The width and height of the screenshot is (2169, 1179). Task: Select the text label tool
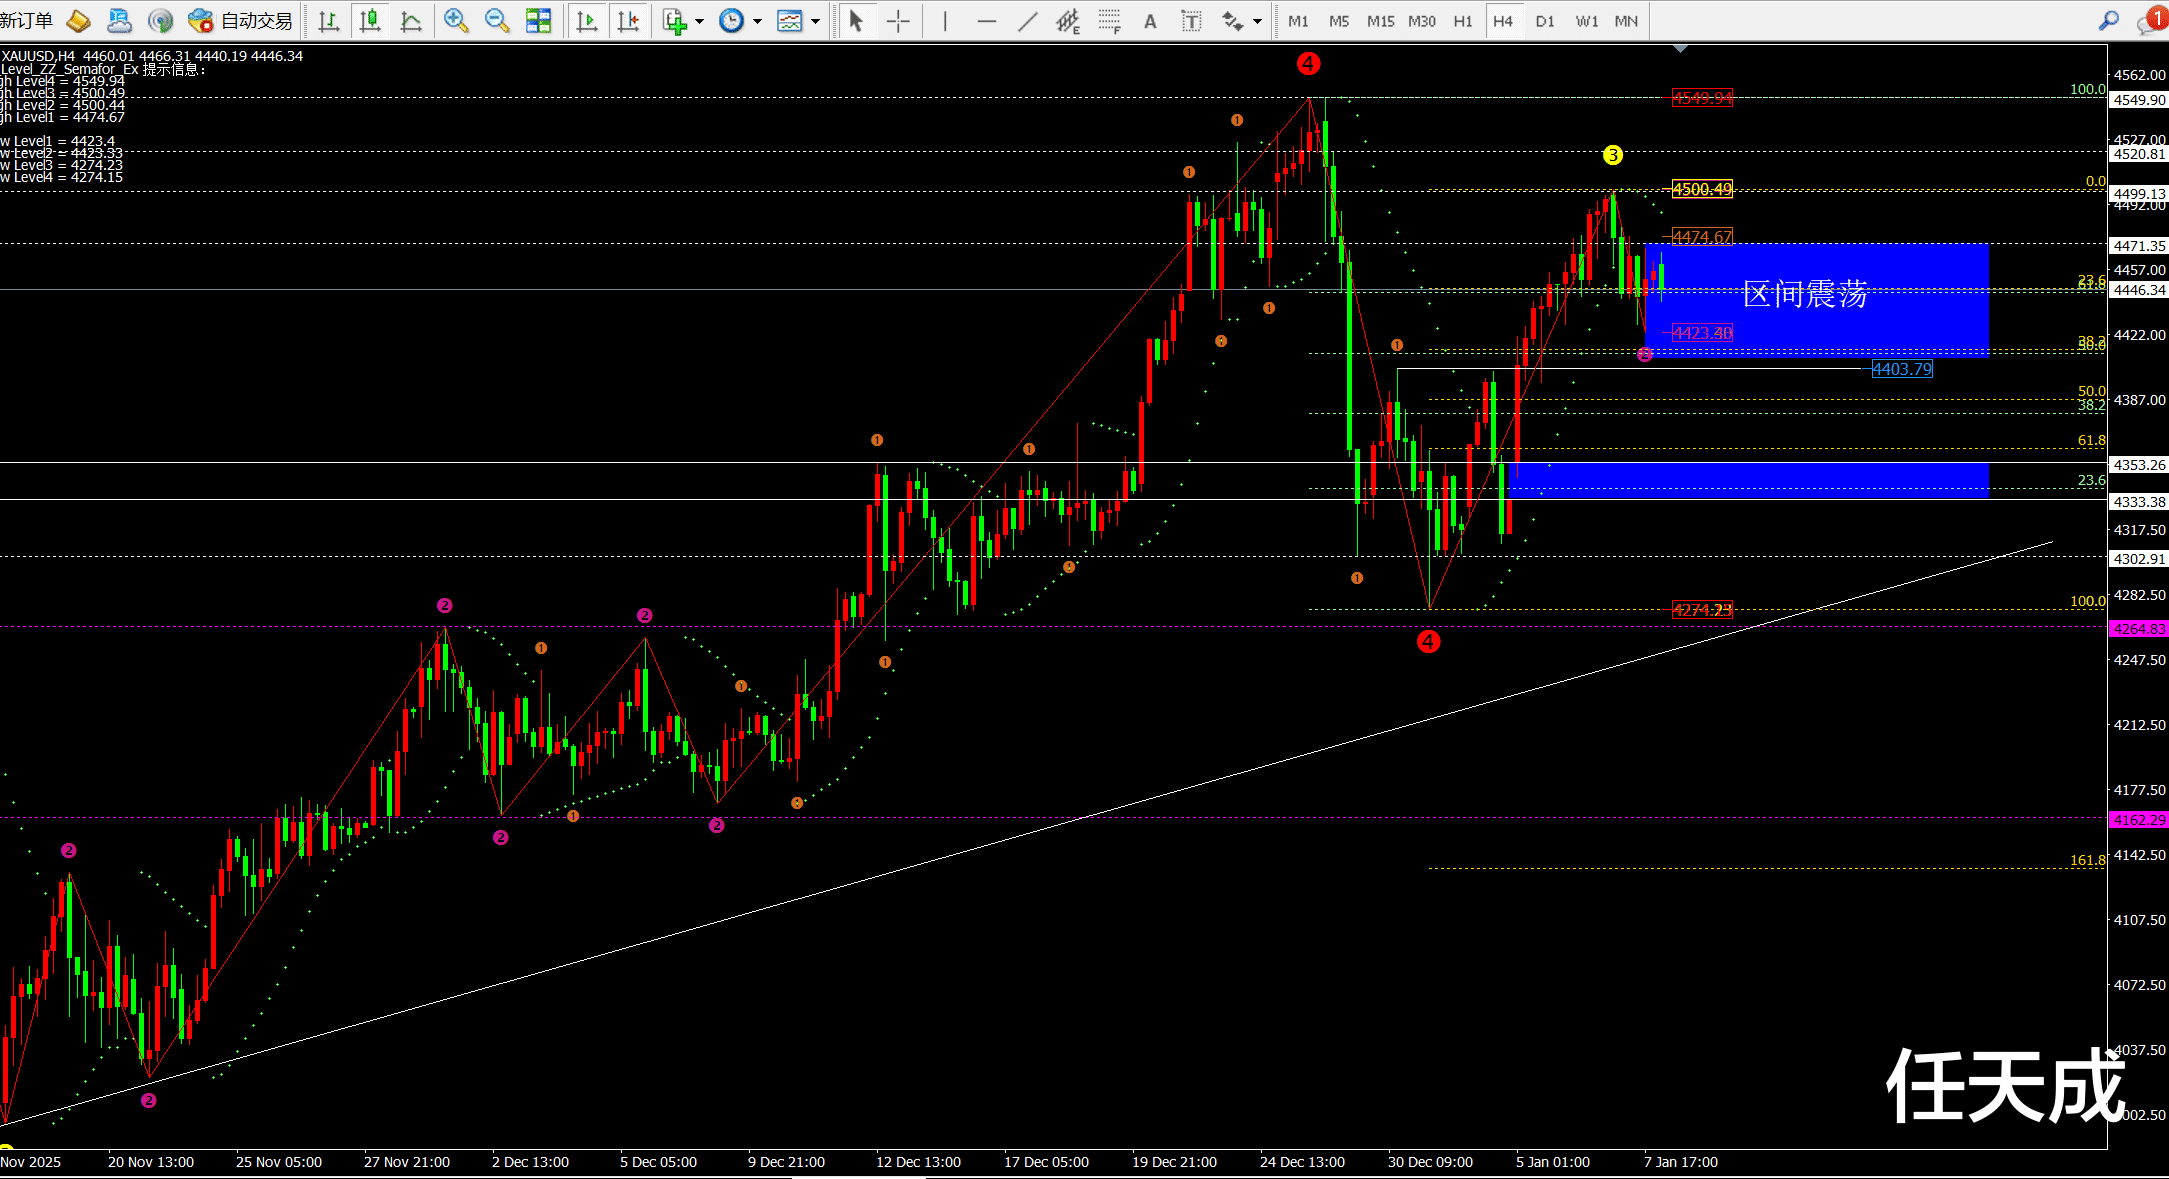(1191, 21)
